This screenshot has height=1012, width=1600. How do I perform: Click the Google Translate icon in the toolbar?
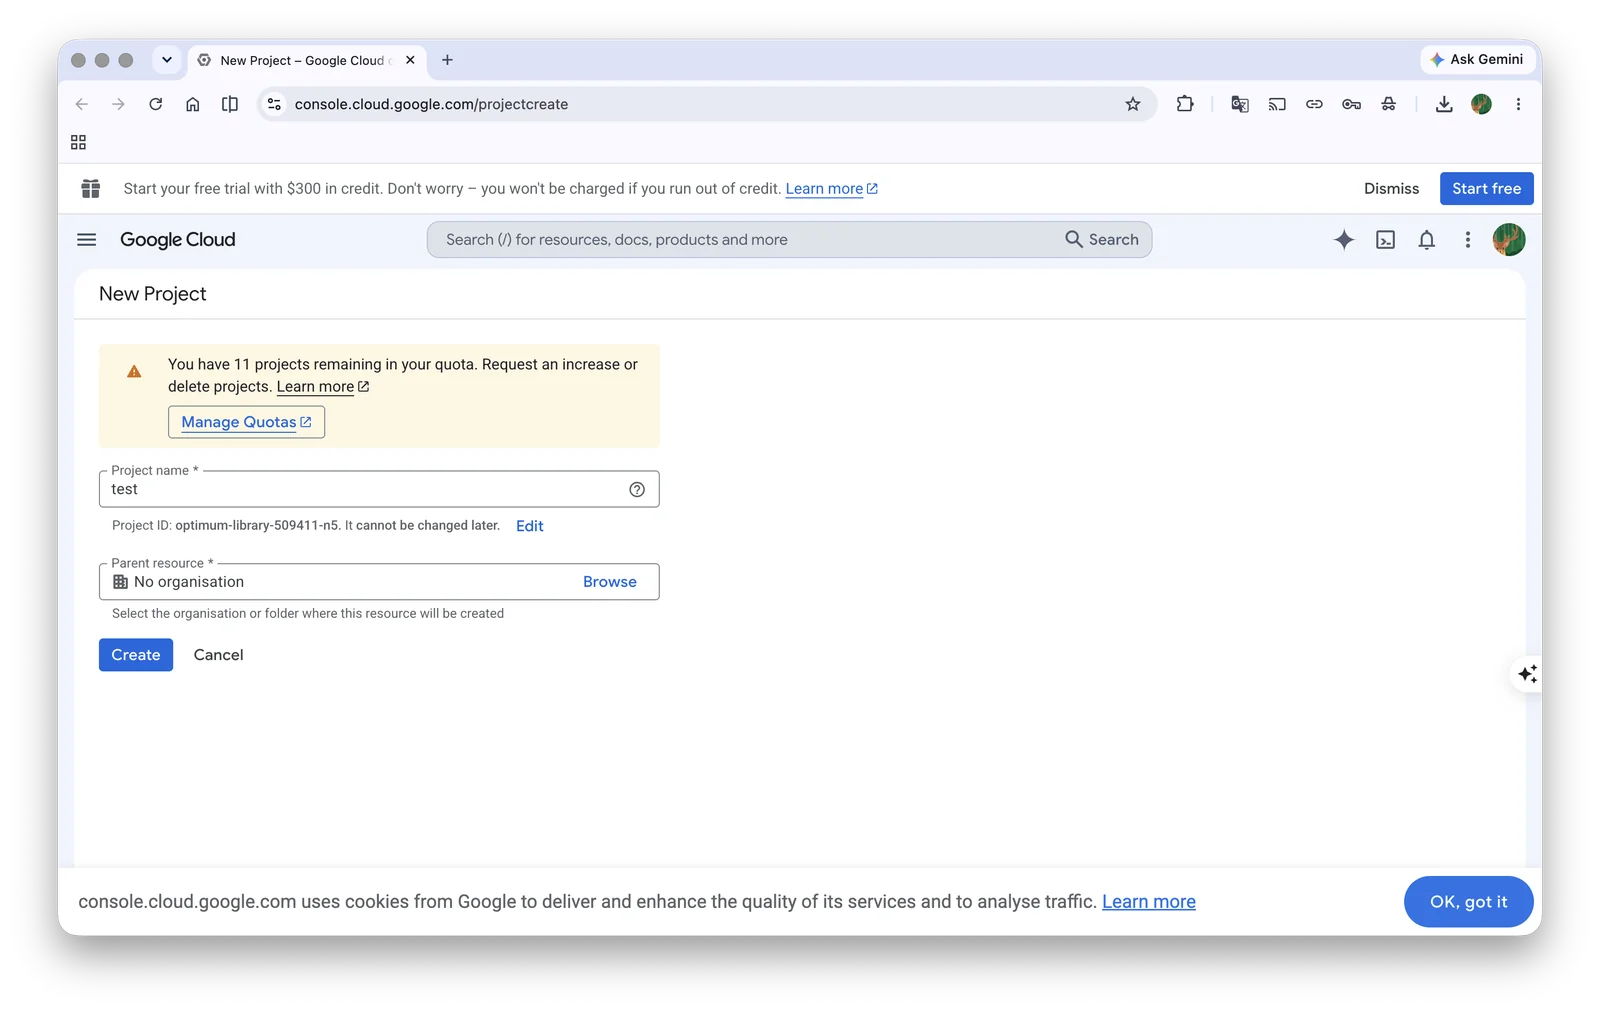click(x=1240, y=104)
